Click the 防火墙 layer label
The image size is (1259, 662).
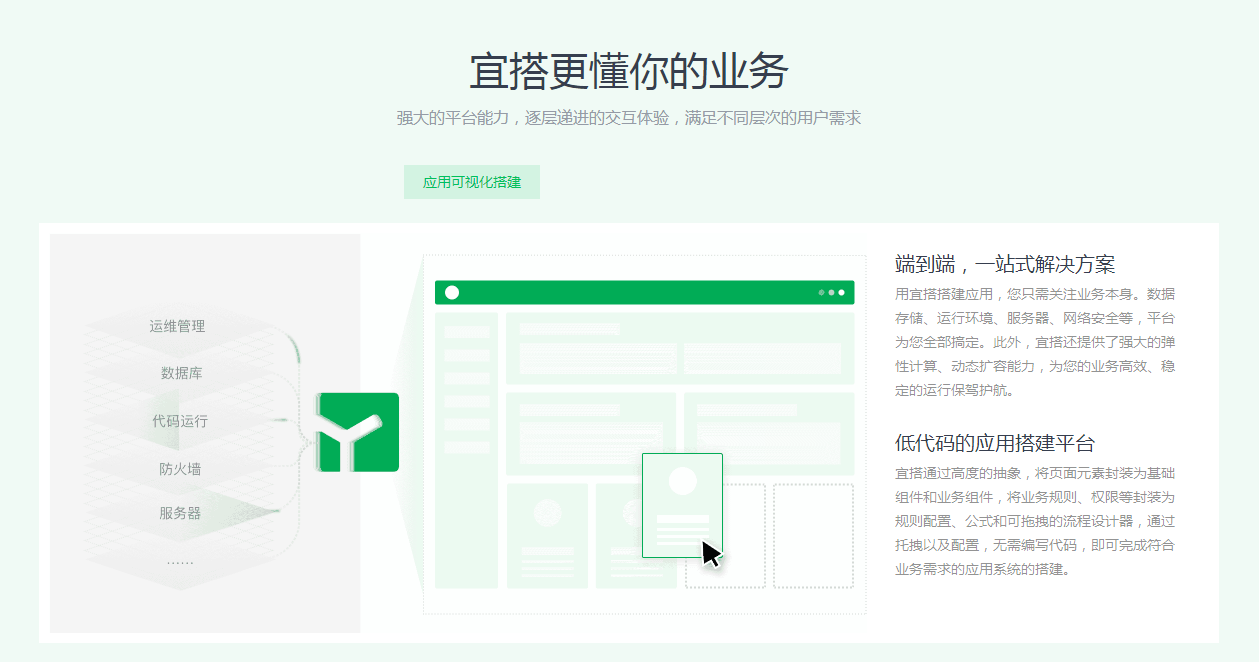(180, 468)
